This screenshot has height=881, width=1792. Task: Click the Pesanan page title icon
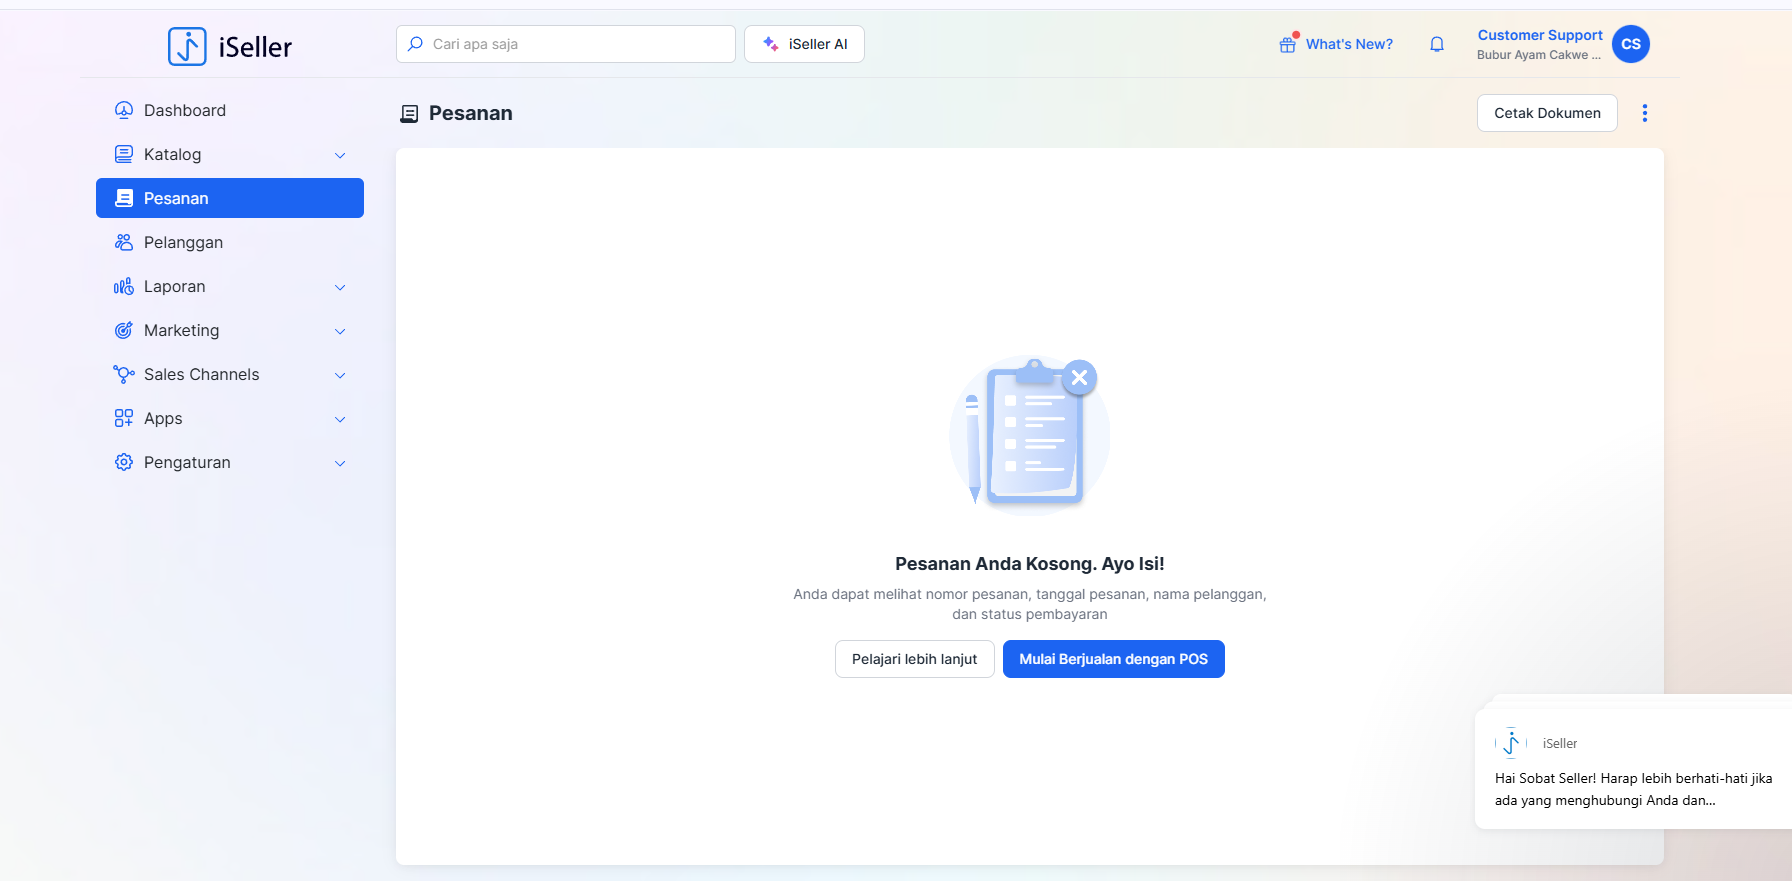(x=409, y=114)
